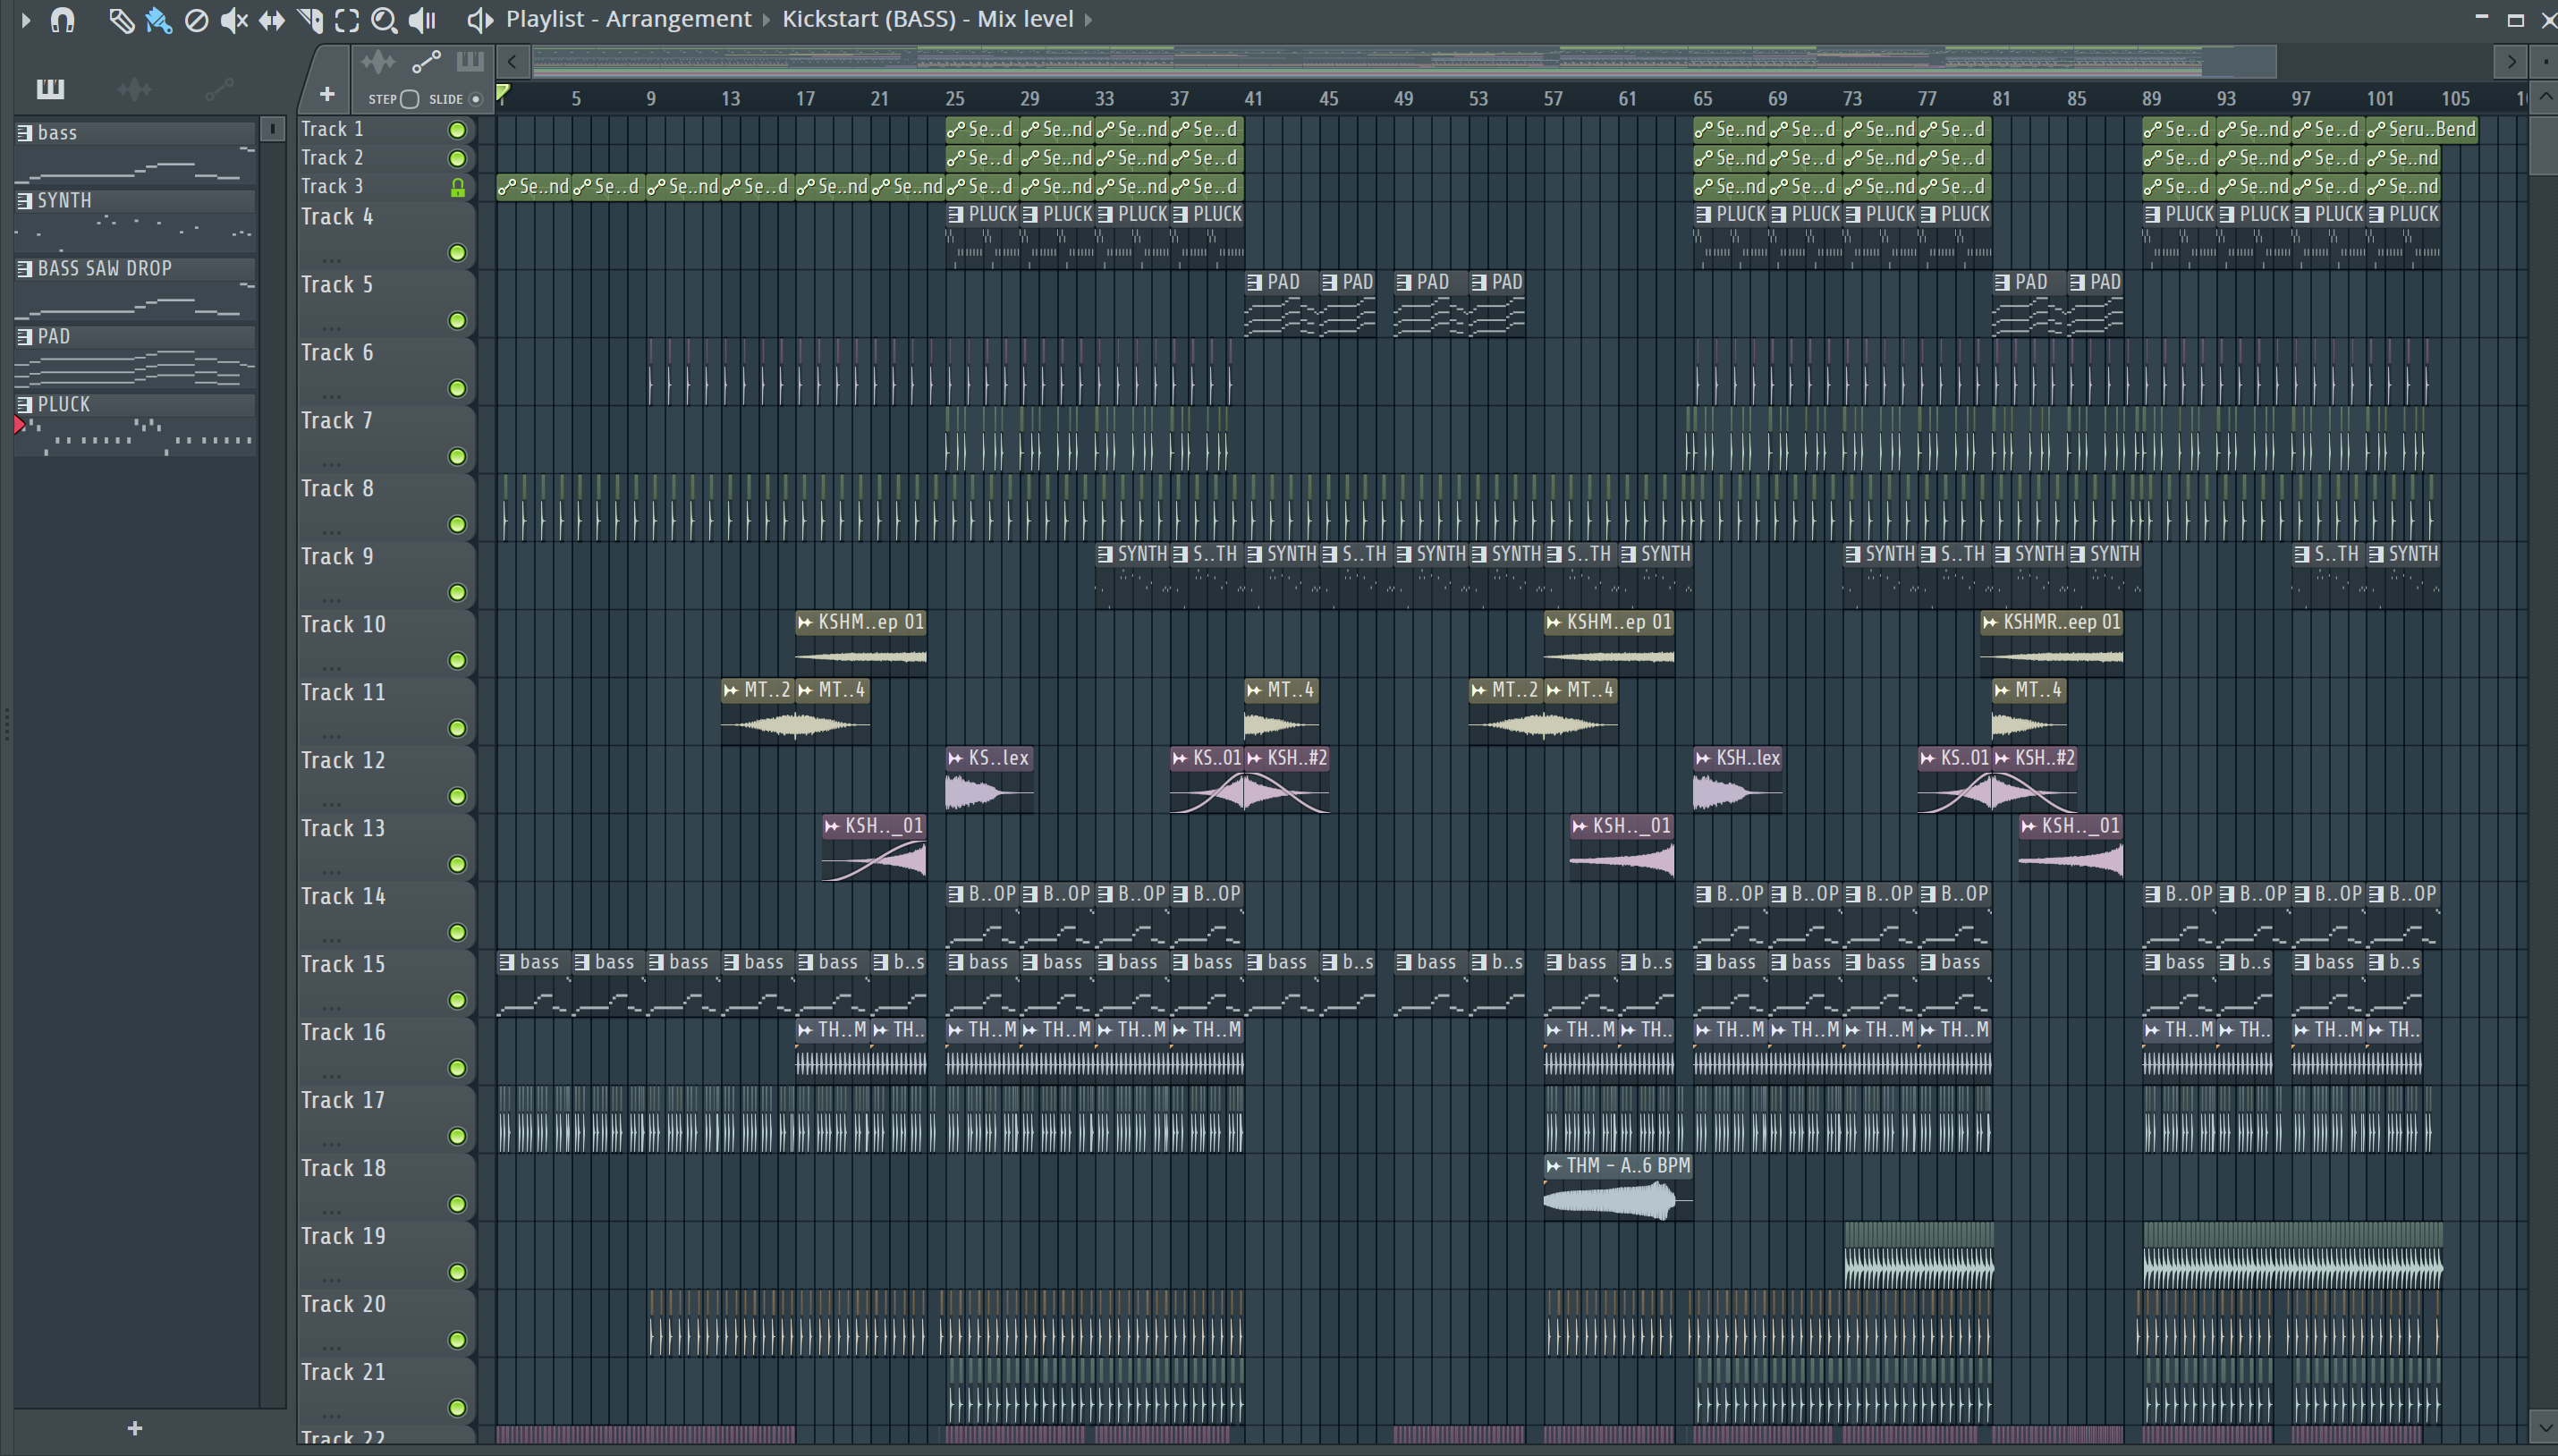Add a track with the plus button beside STEP
This screenshot has width=2558, height=1456.
(x=327, y=95)
